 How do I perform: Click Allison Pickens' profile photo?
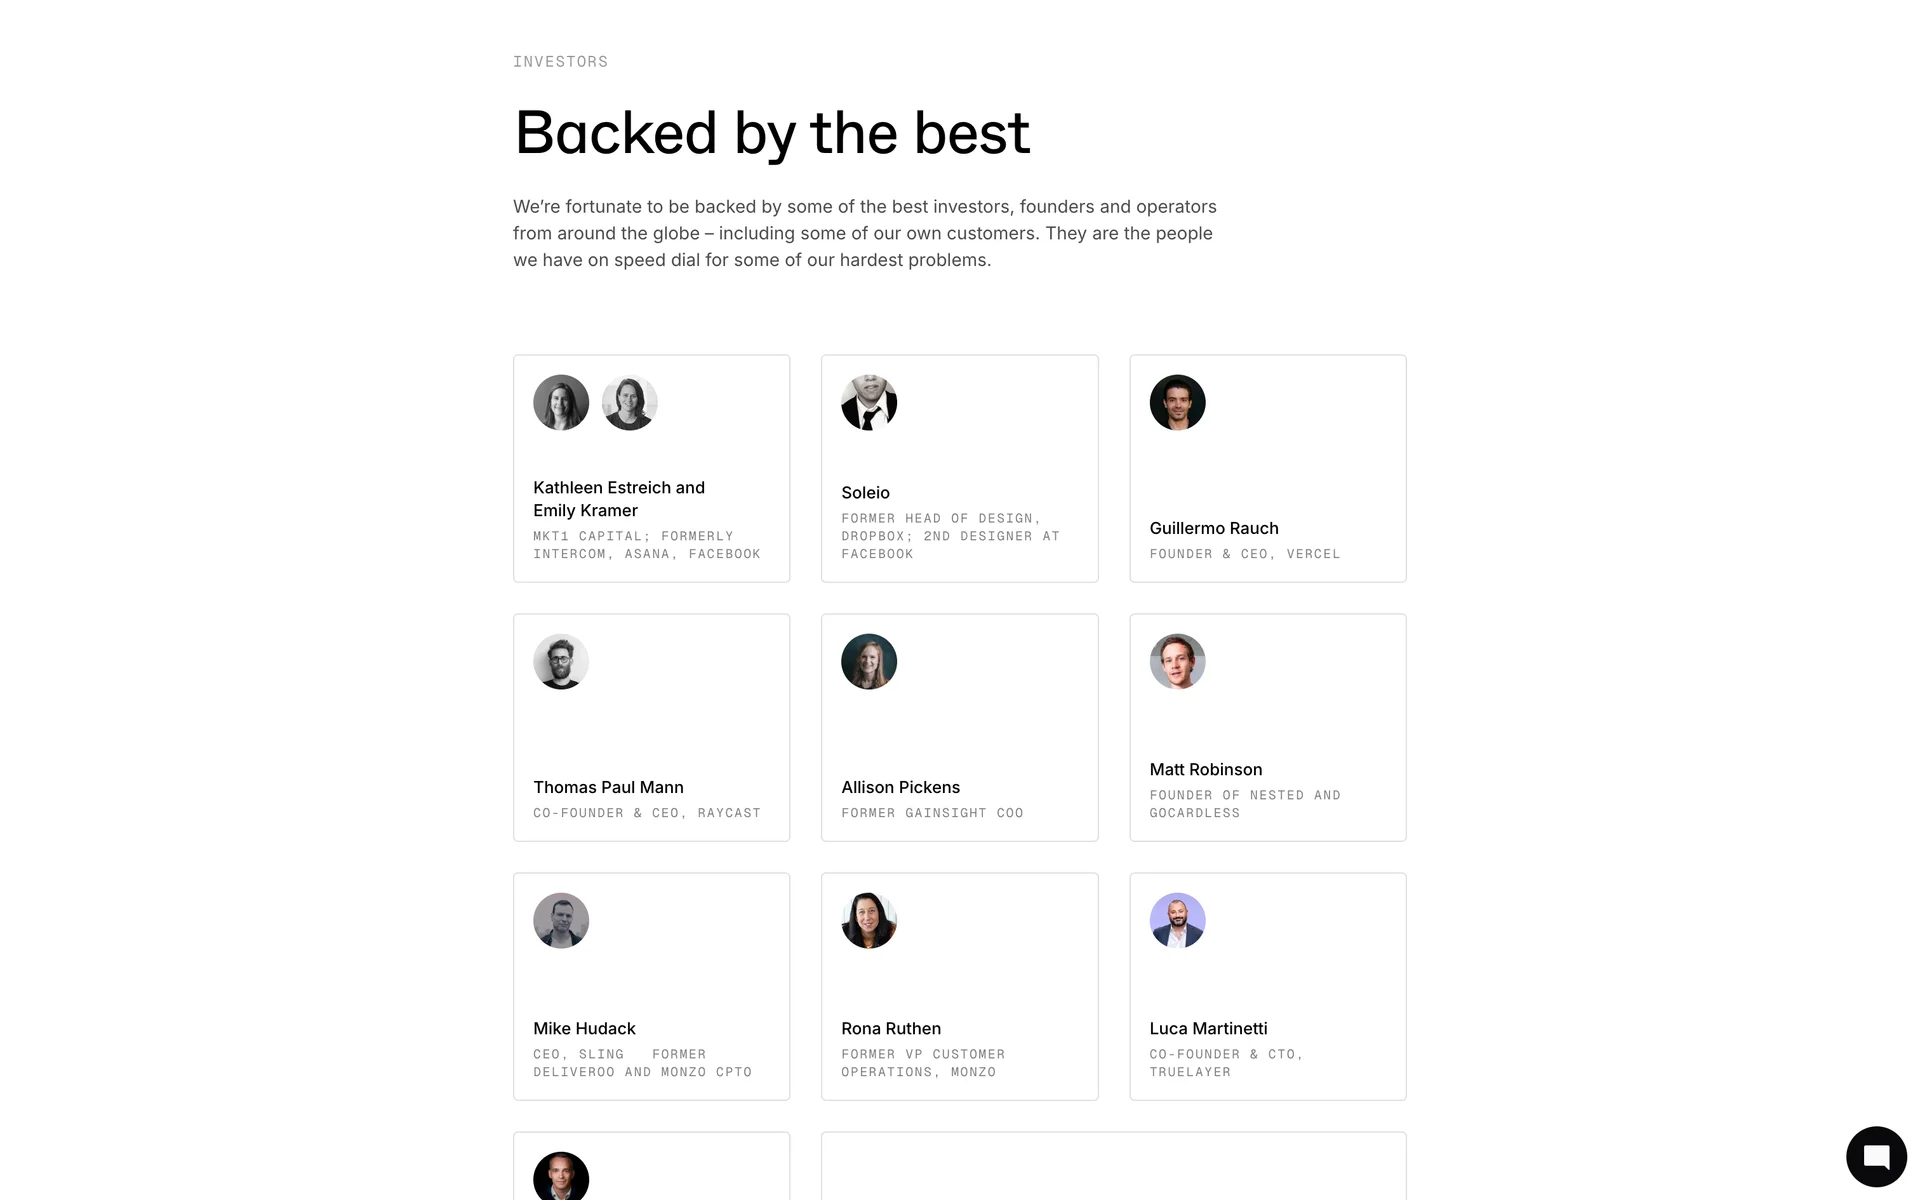869,662
